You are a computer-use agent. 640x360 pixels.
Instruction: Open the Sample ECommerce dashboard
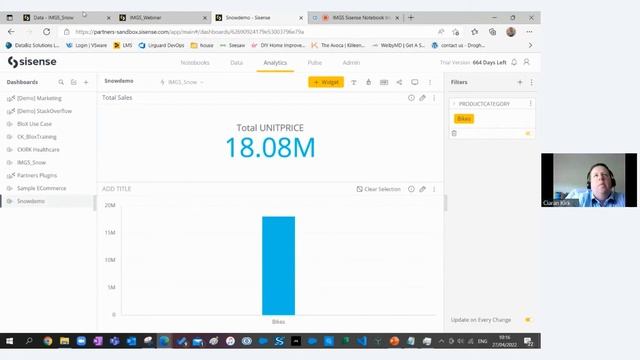tap(42, 188)
